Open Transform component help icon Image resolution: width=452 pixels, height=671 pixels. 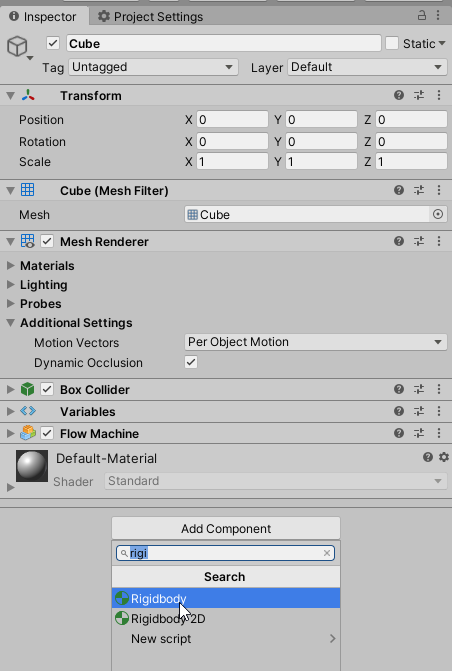coord(399,95)
